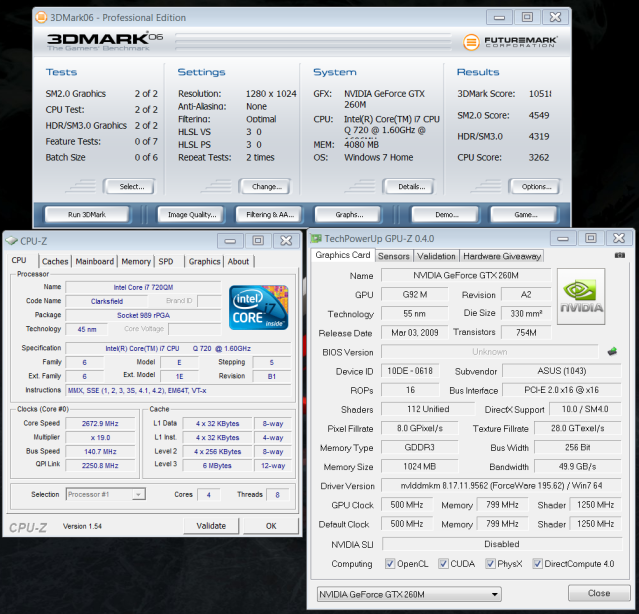Click the Driver Version field
This screenshot has height=614, width=639.
pos(501,486)
